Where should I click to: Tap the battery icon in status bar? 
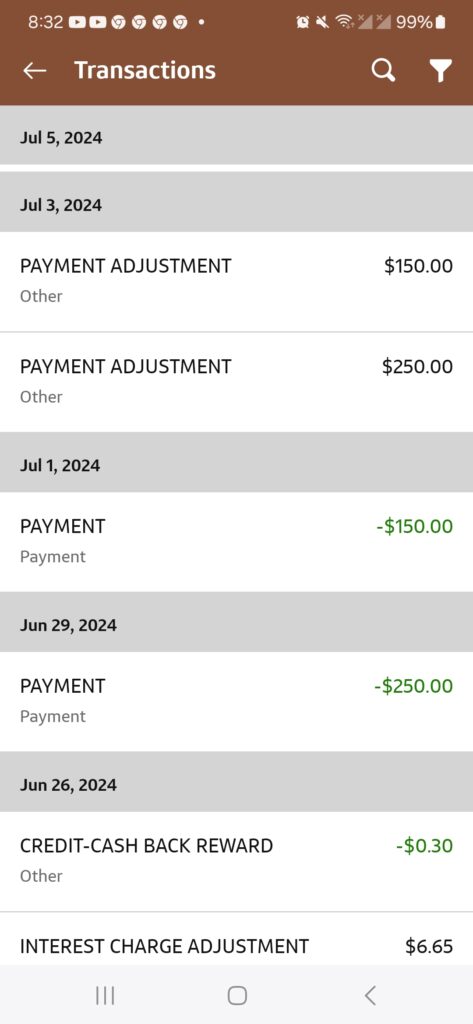(440, 22)
